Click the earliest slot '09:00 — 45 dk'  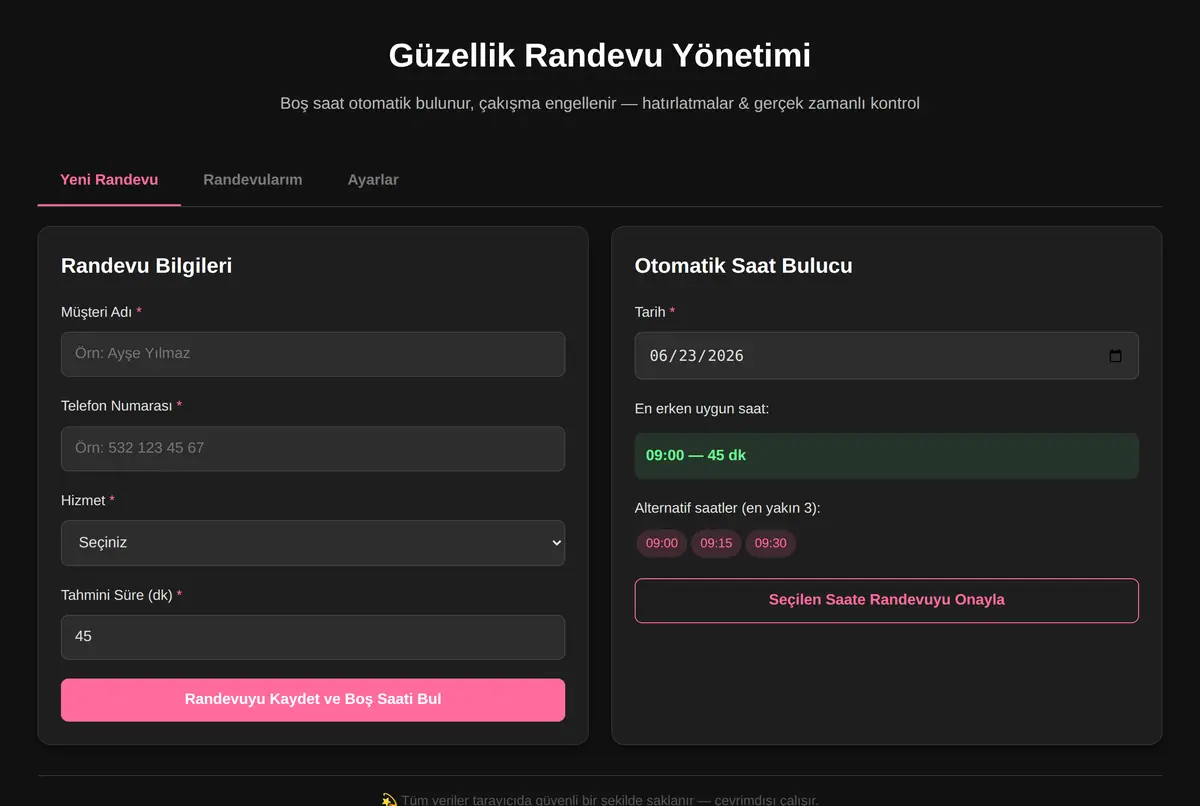click(886, 456)
